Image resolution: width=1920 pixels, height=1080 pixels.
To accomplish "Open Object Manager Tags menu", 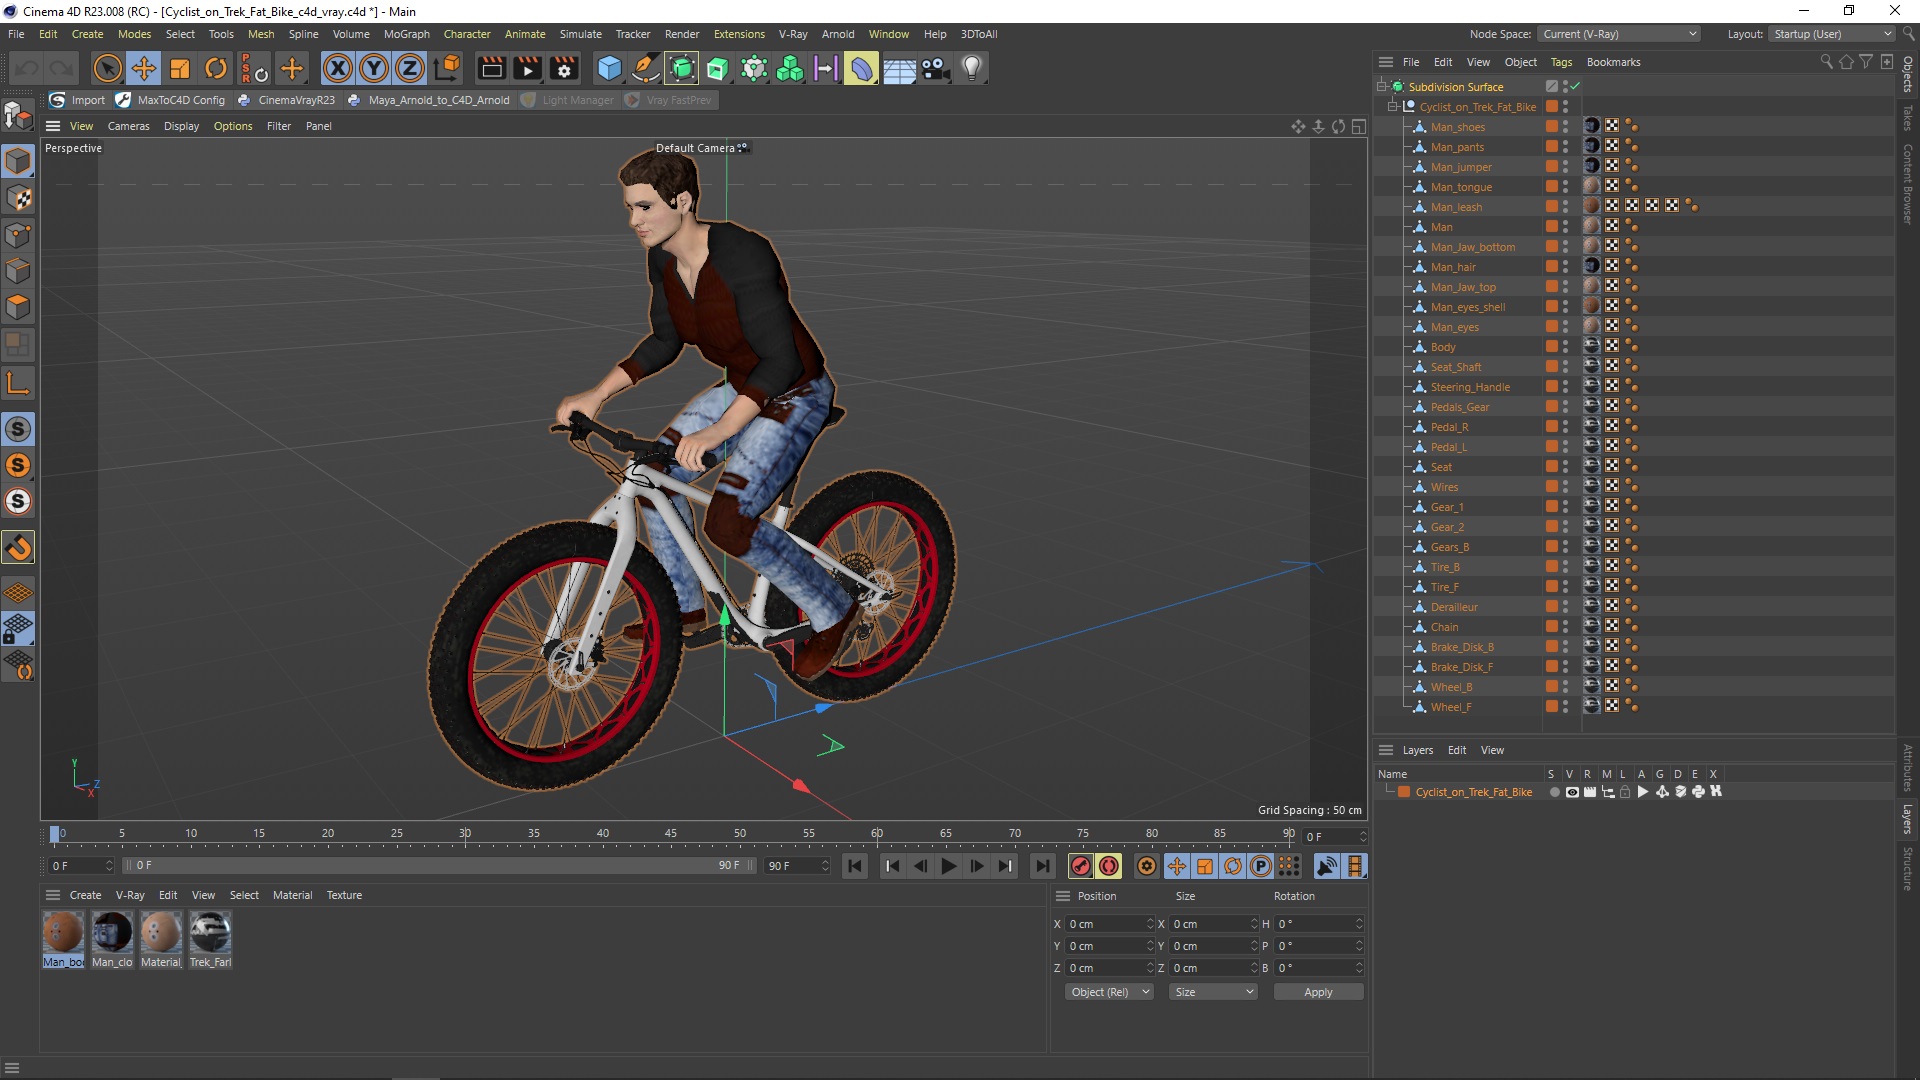I will point(1561,62).
